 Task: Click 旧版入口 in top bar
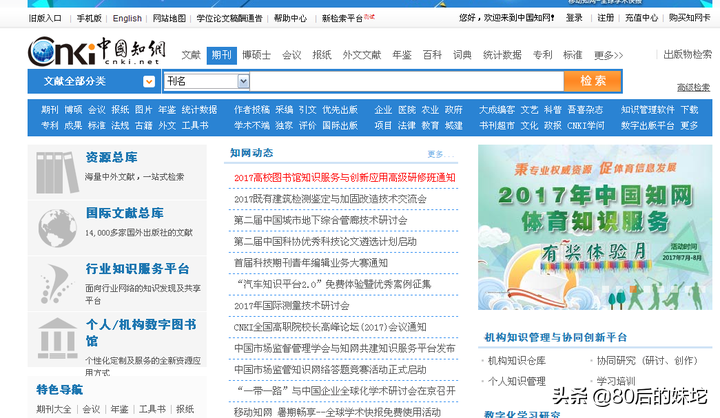(45, 18)
